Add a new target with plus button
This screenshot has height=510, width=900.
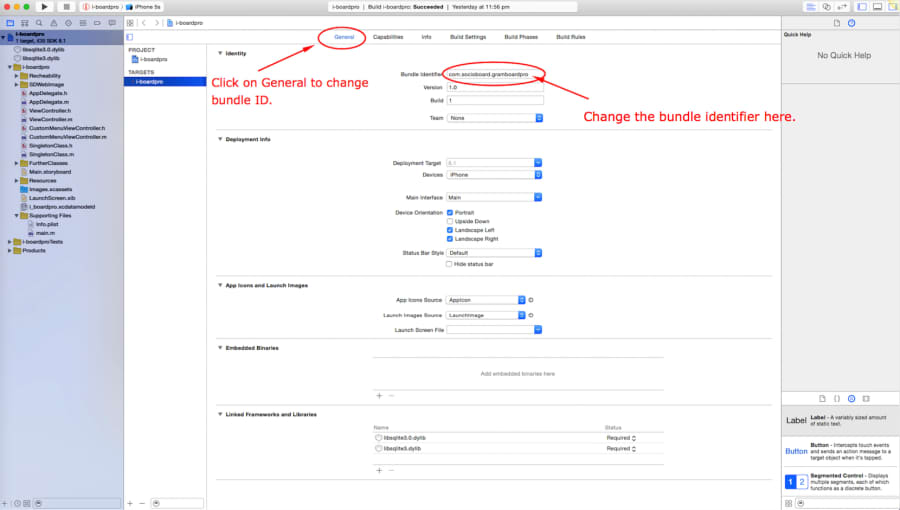click(130, 503)
